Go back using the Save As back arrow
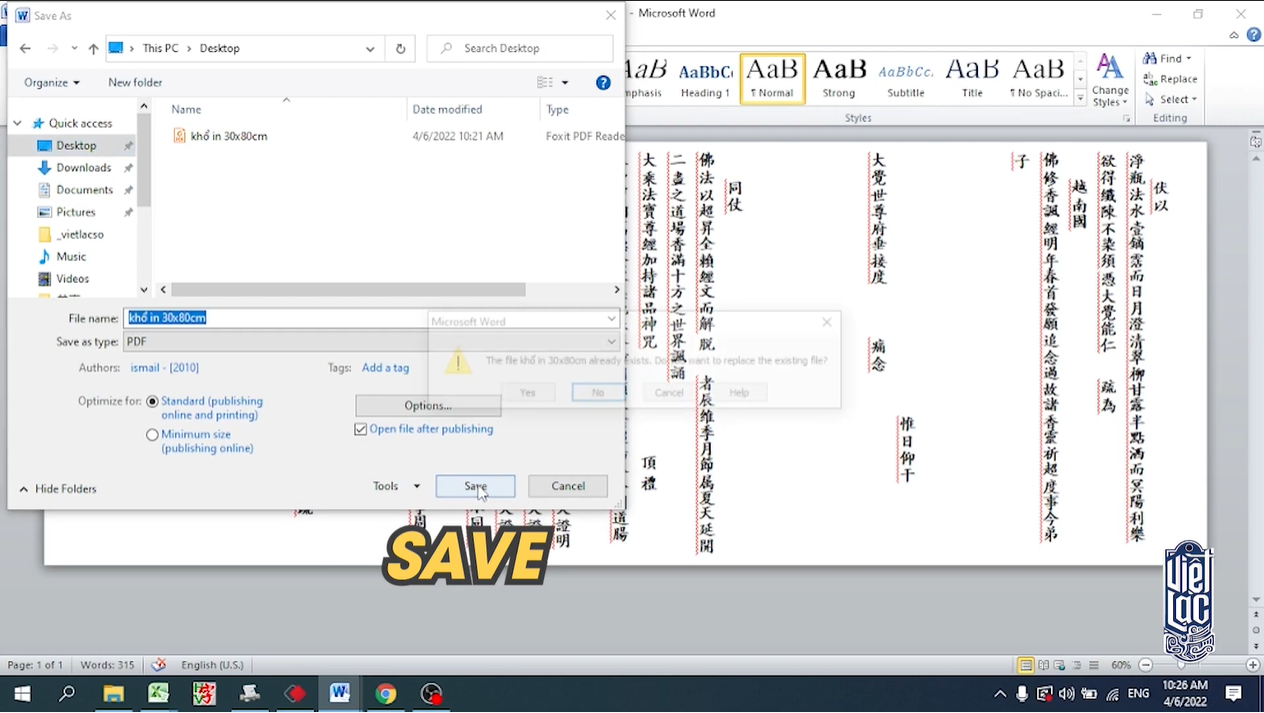The height and width of the screenshot is (713, 1264). click(25, 48)
